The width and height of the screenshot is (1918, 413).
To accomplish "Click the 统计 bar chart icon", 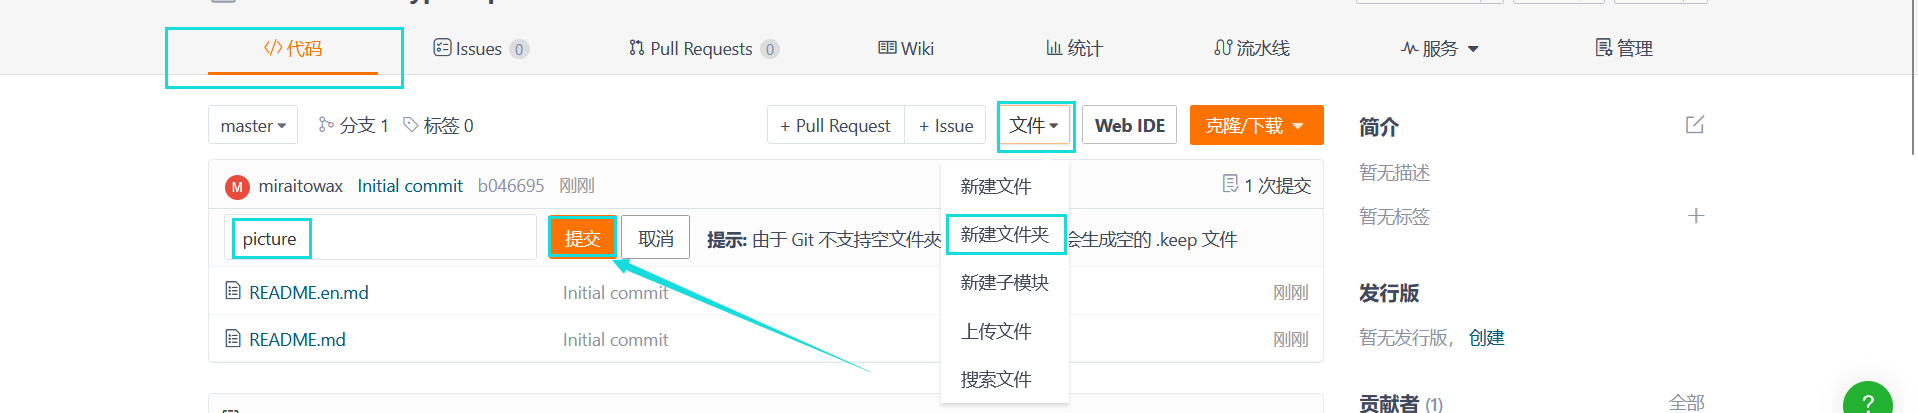I will click(x=1054, y=48).
